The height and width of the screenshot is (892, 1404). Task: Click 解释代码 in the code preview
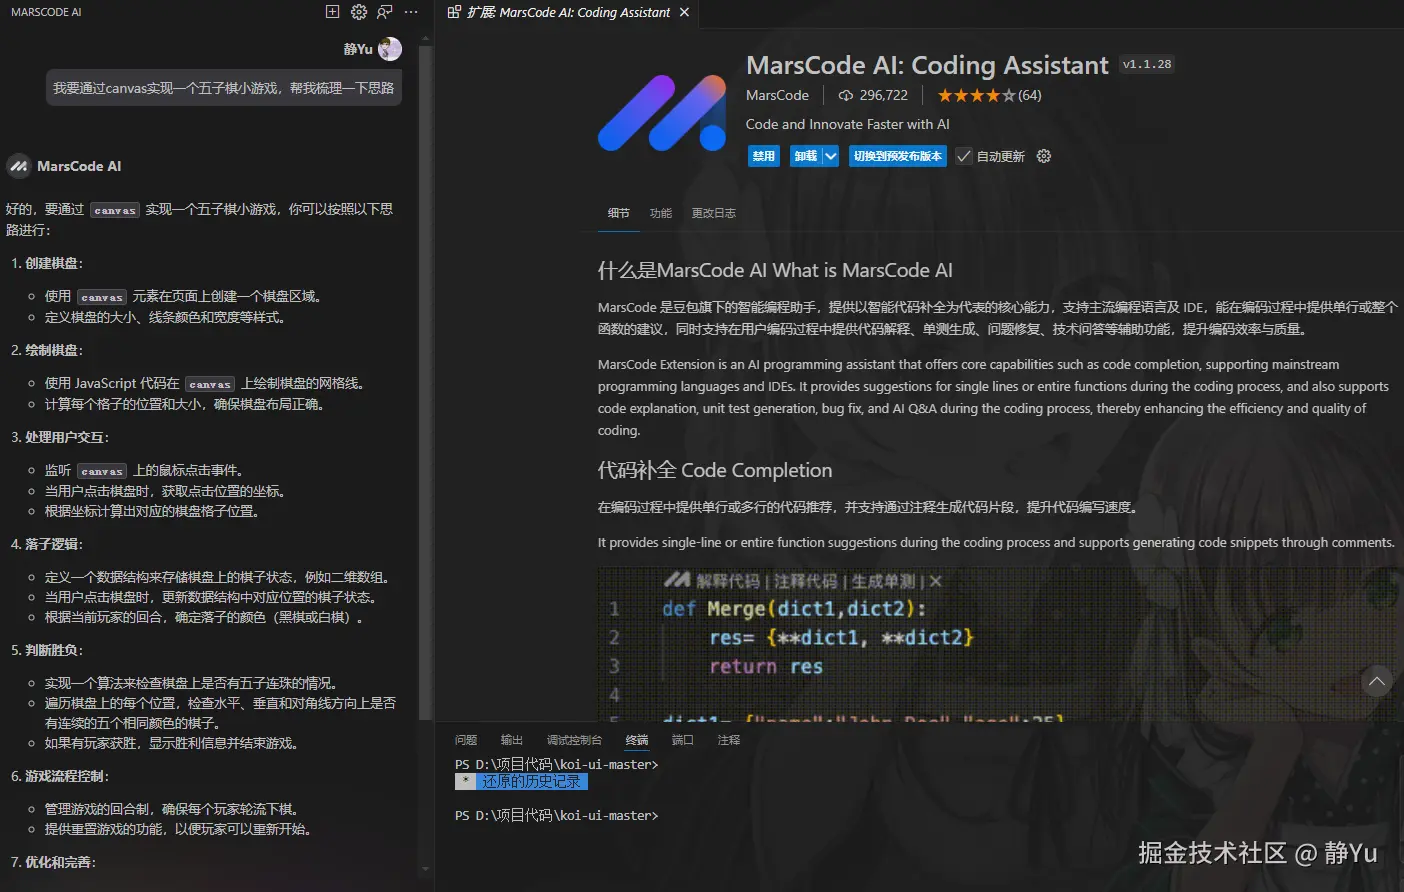pos(728,581)
